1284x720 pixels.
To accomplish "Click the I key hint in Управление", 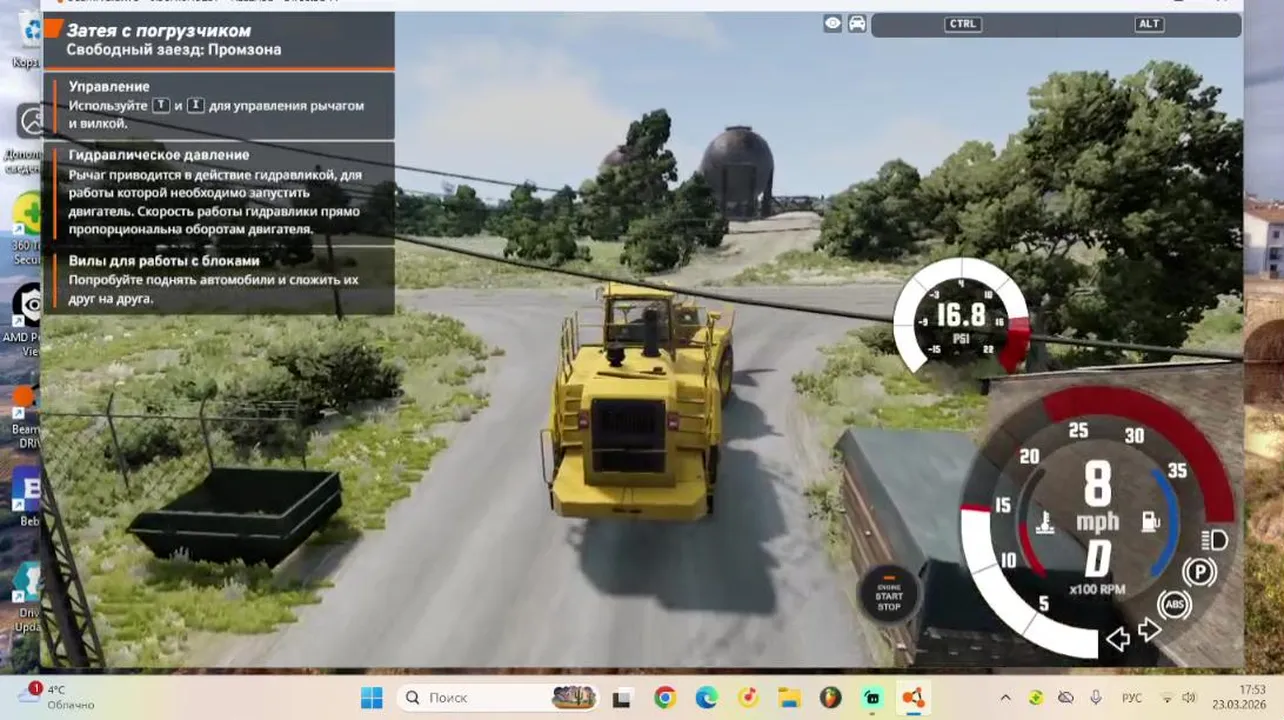I will [x=196, y=105].
